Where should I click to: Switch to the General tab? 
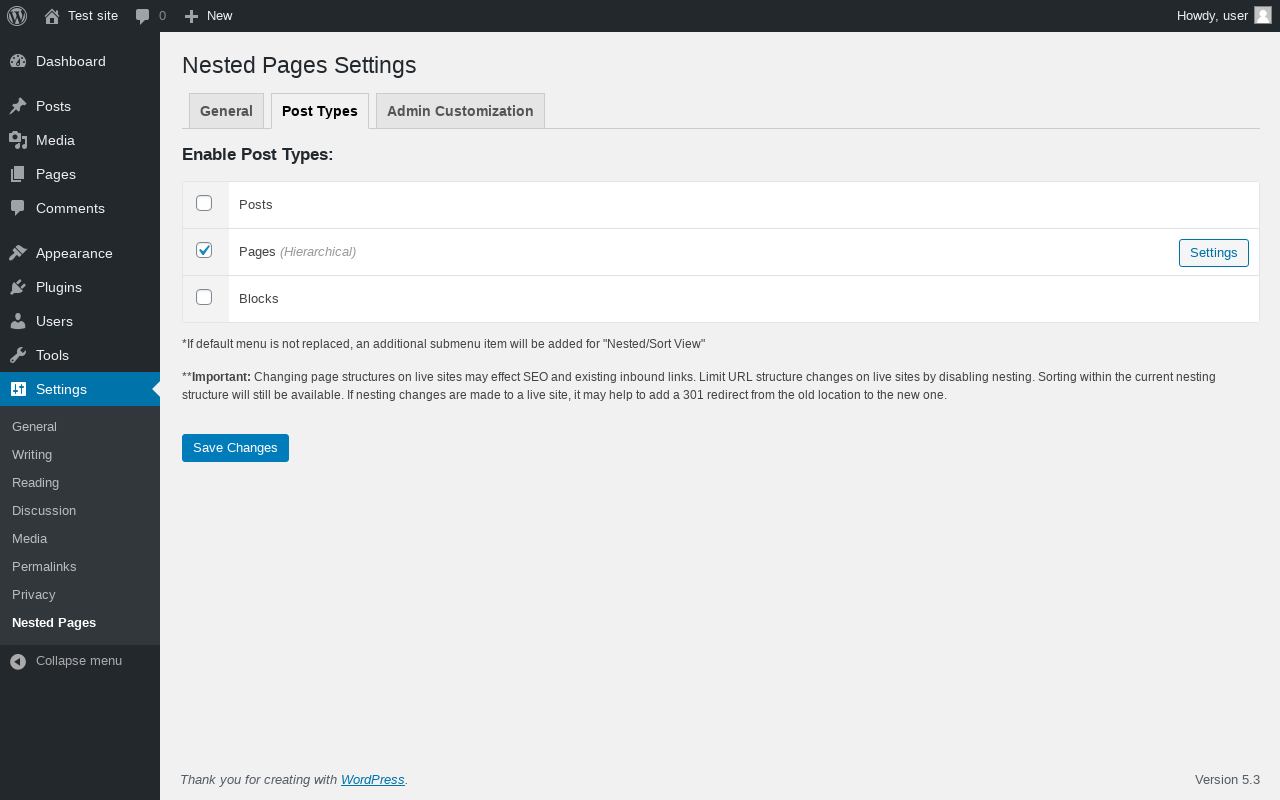point(226,111)
